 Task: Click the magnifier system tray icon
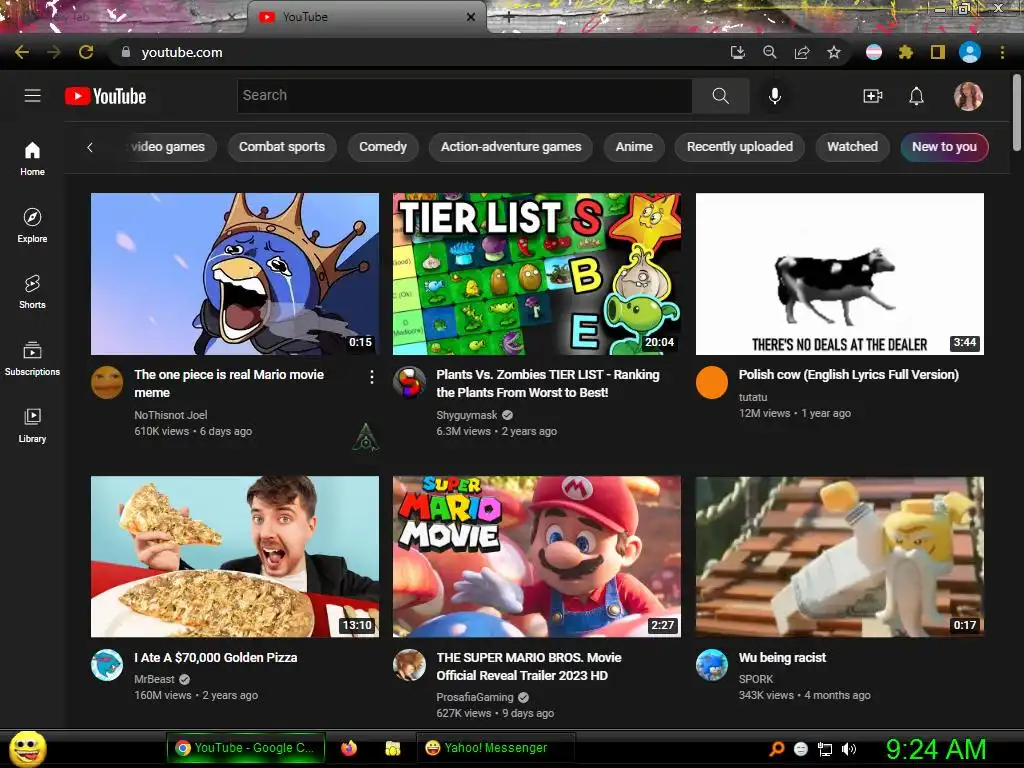pos(776,749)
